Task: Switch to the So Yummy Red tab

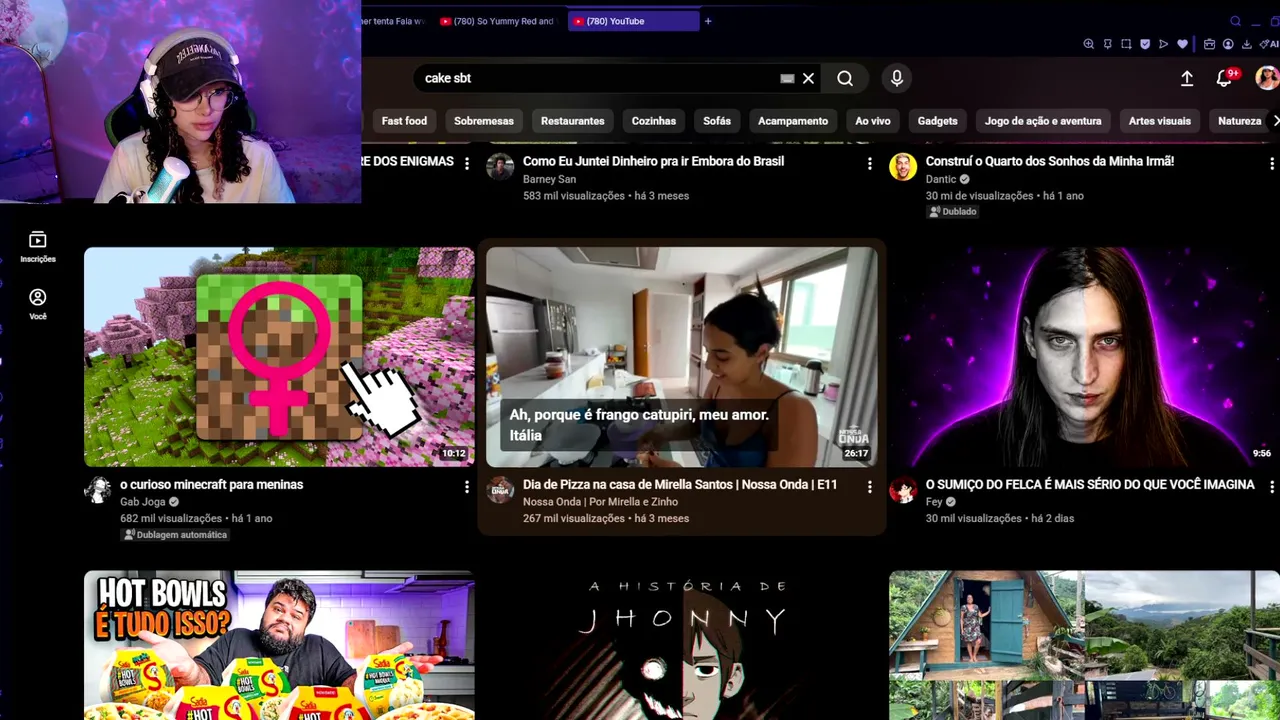Action: pyautogui.click(x=498, y=21)
